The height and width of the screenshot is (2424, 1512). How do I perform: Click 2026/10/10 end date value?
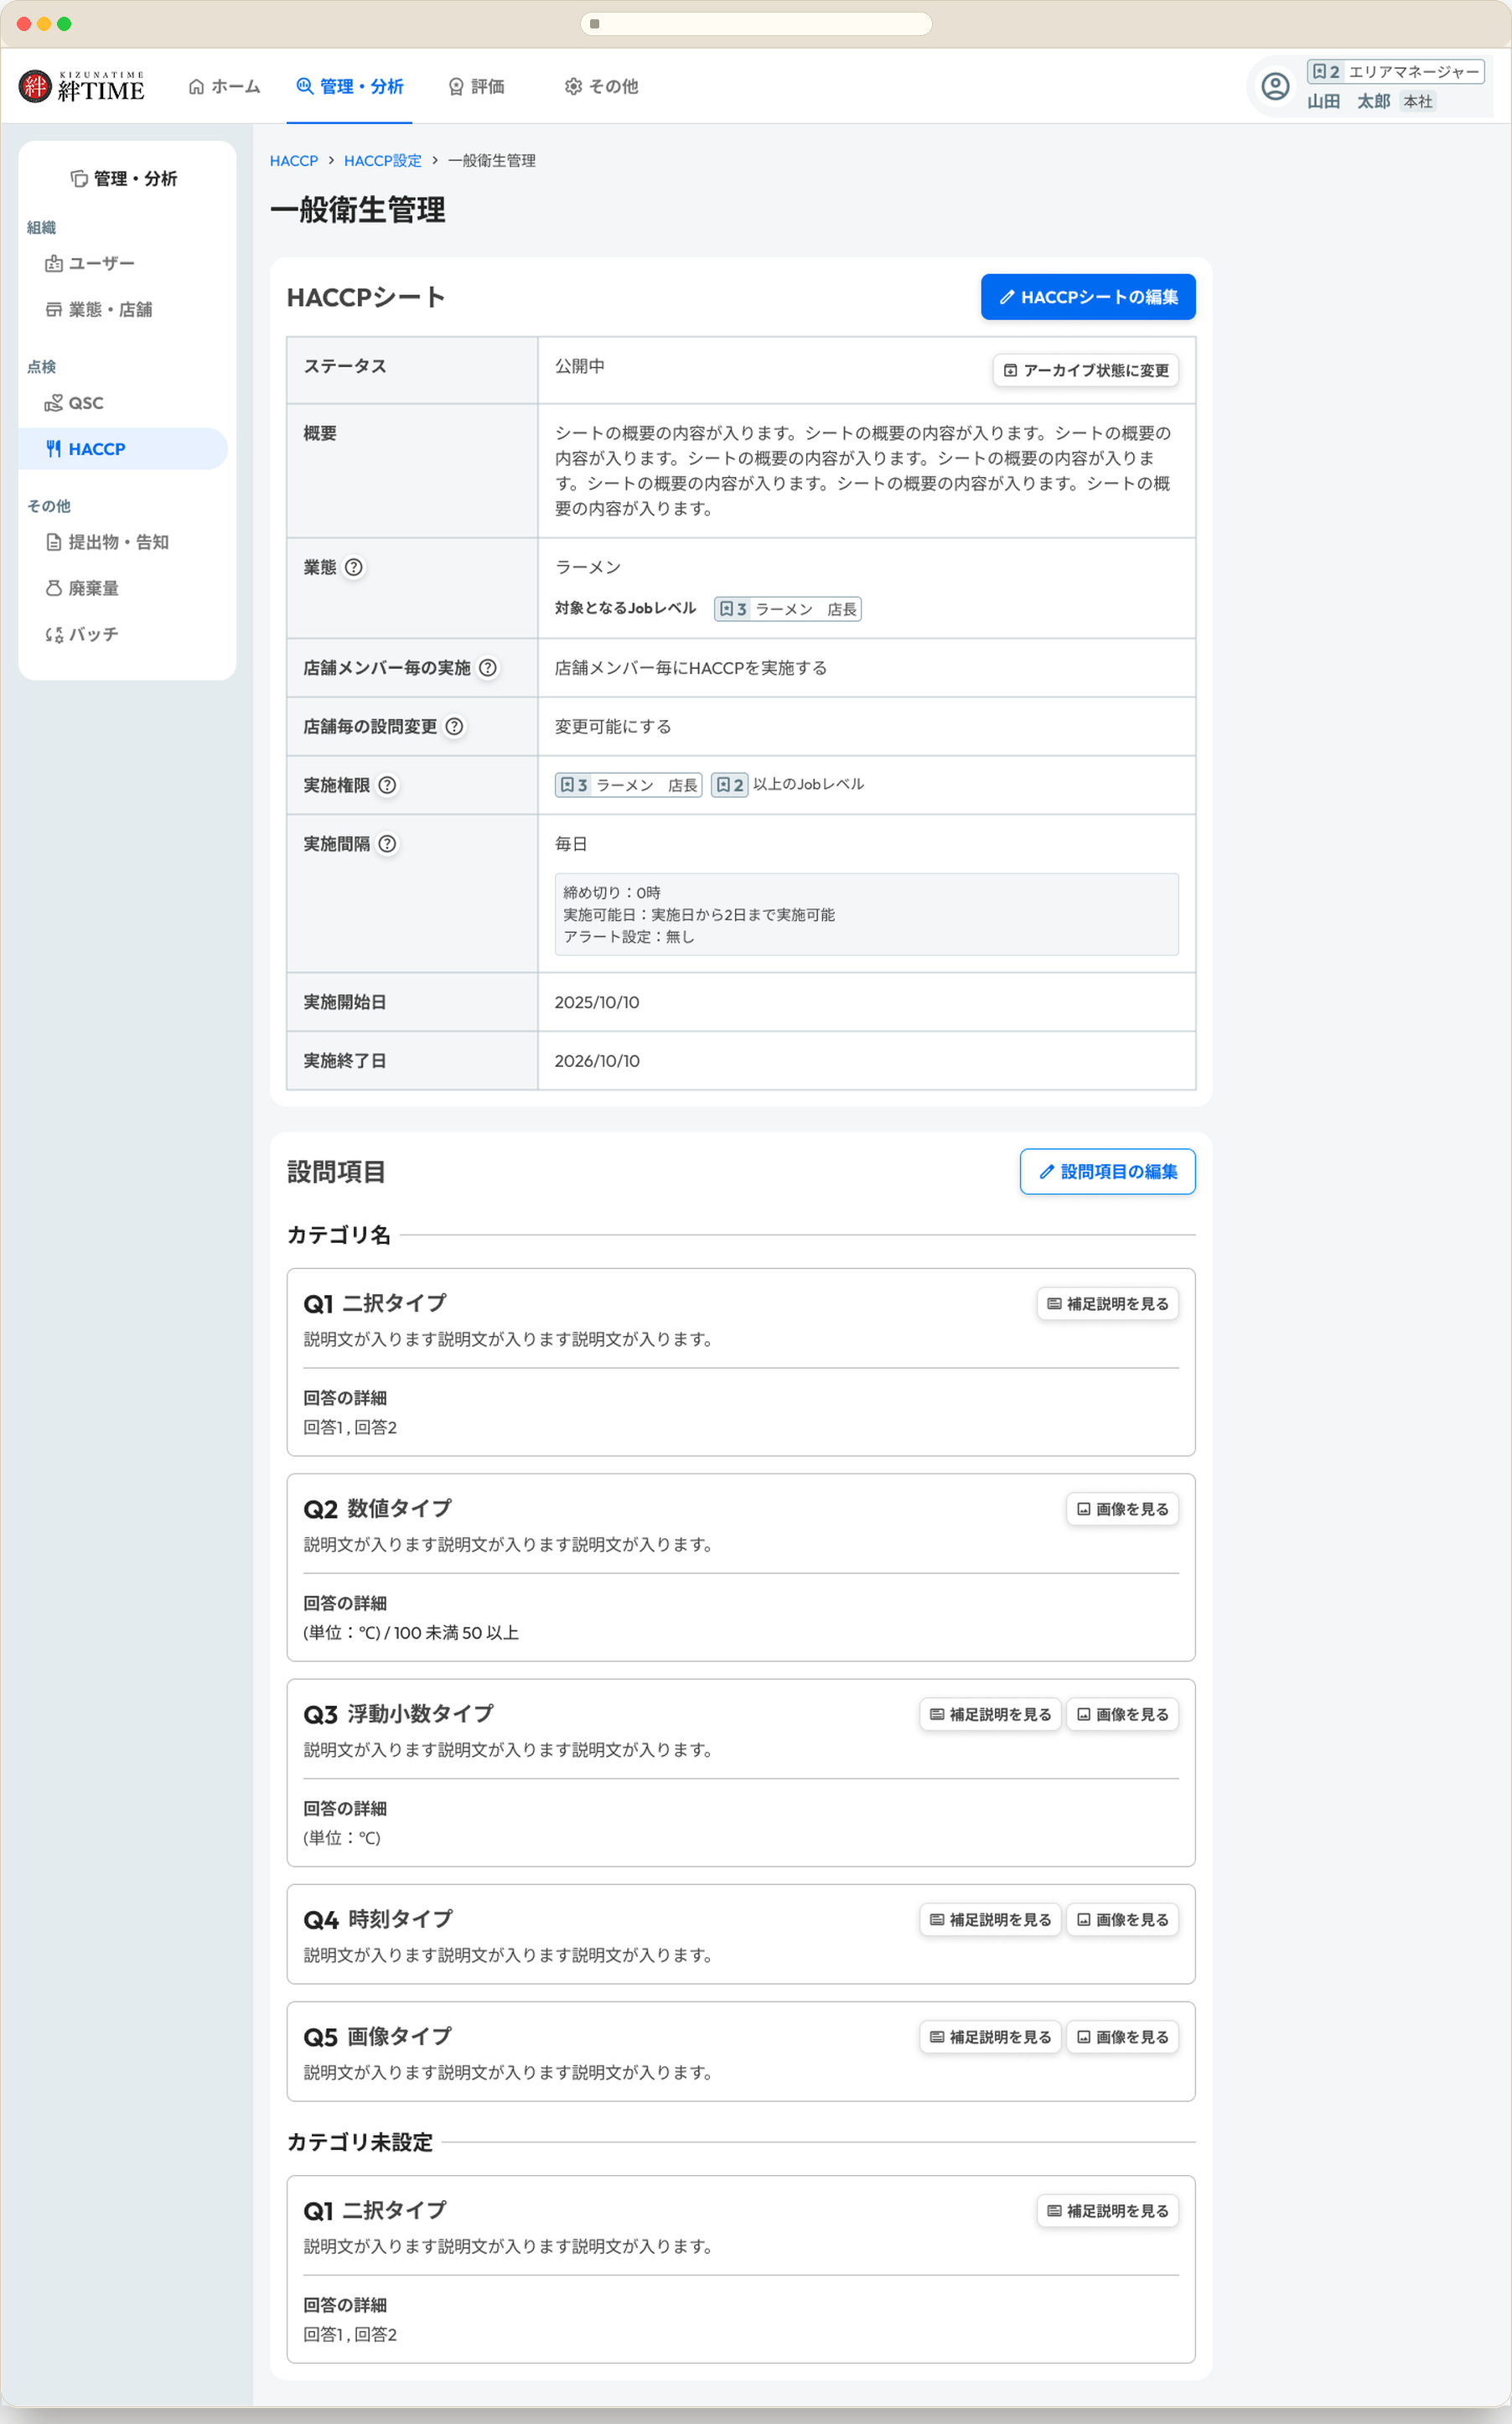tap(597, 1062)
